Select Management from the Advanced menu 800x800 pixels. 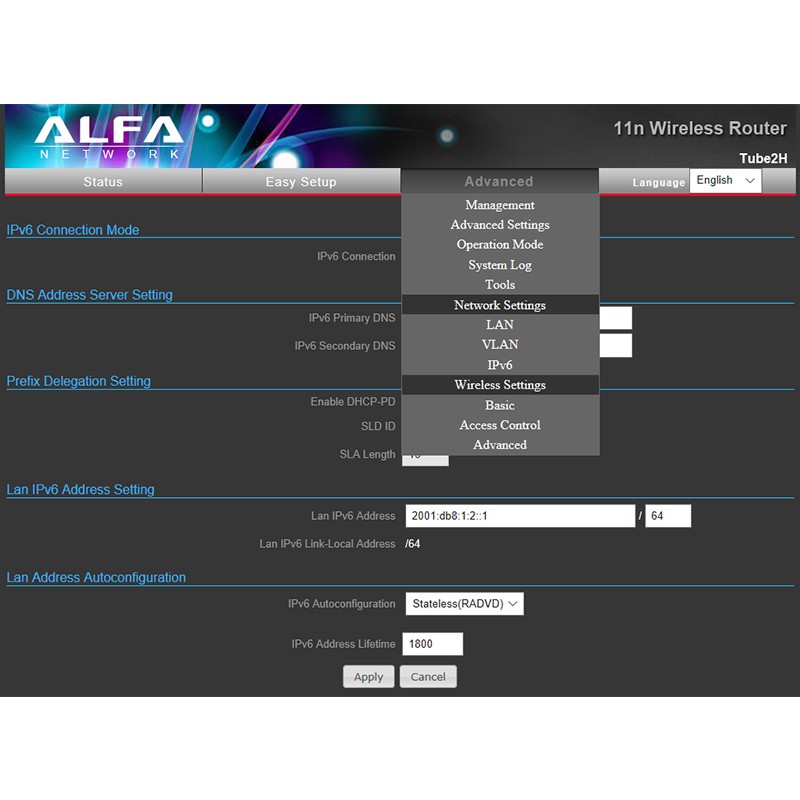coord(500,205)
